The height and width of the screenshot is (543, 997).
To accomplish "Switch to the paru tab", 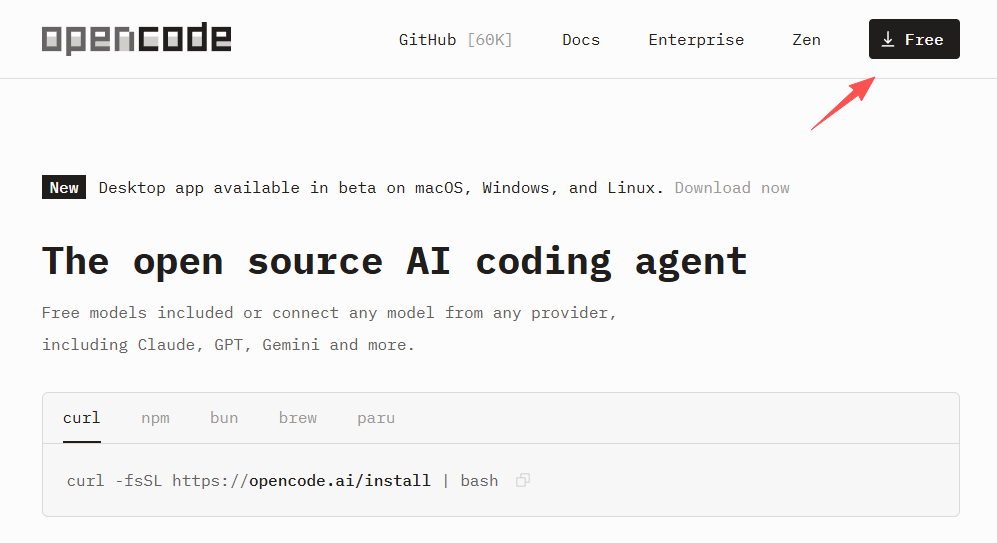I will [376, 418].
